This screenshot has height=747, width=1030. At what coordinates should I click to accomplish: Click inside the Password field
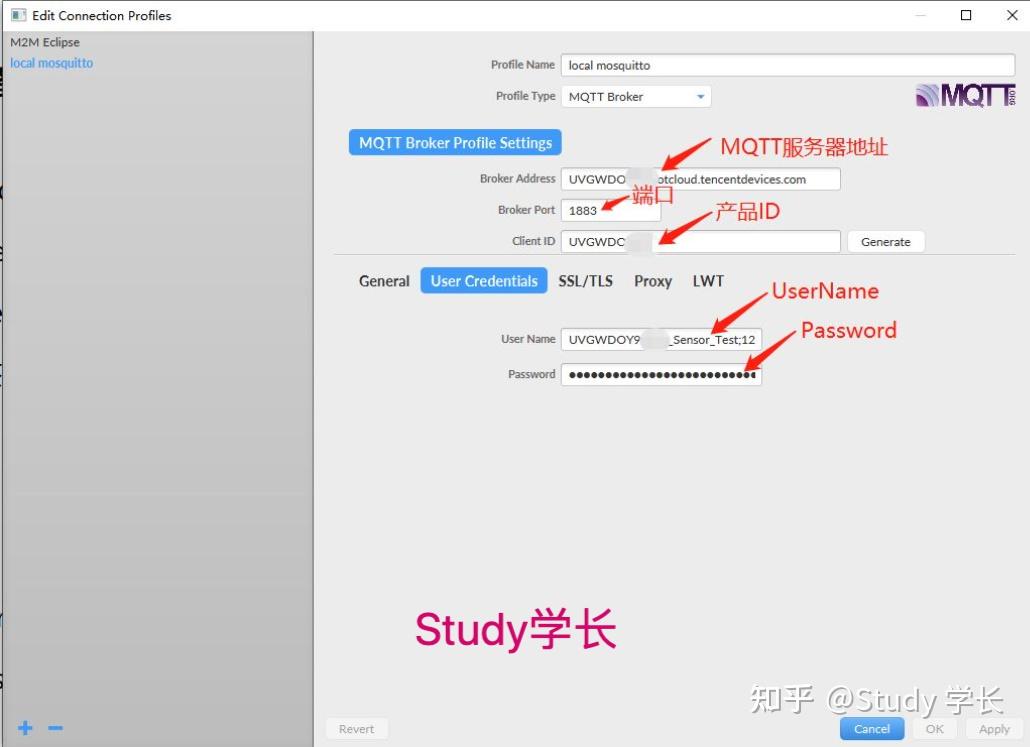point(660,374)
